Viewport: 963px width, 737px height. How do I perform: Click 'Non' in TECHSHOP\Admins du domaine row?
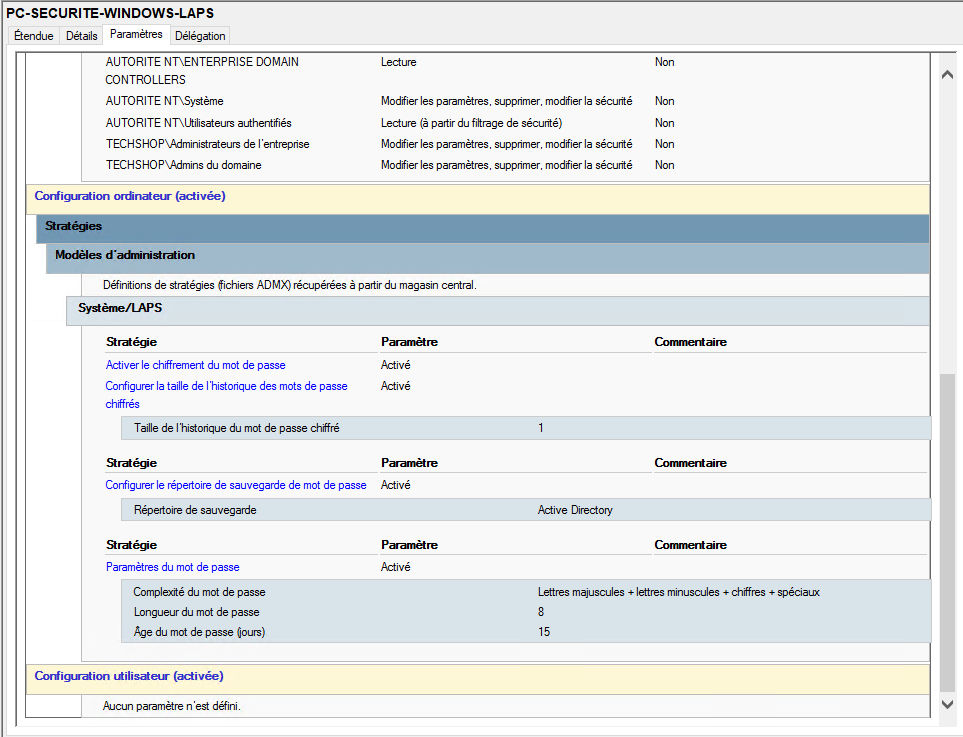click(x=665, y=165)
